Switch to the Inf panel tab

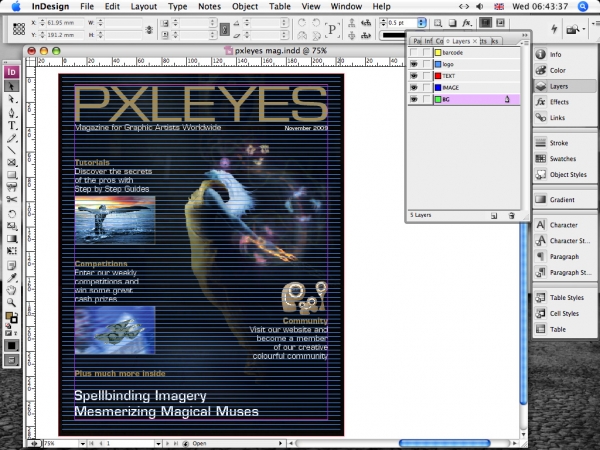click(428, 41)
